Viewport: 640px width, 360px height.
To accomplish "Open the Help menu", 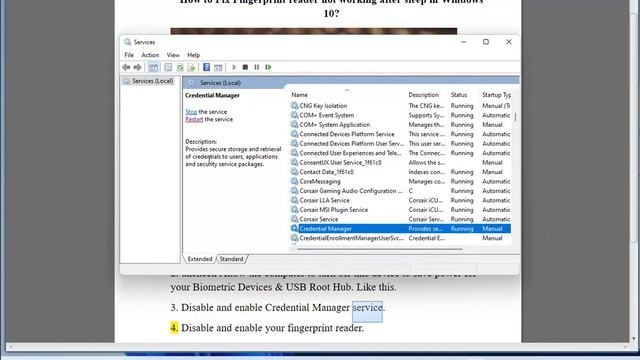I will coord(193,55).
